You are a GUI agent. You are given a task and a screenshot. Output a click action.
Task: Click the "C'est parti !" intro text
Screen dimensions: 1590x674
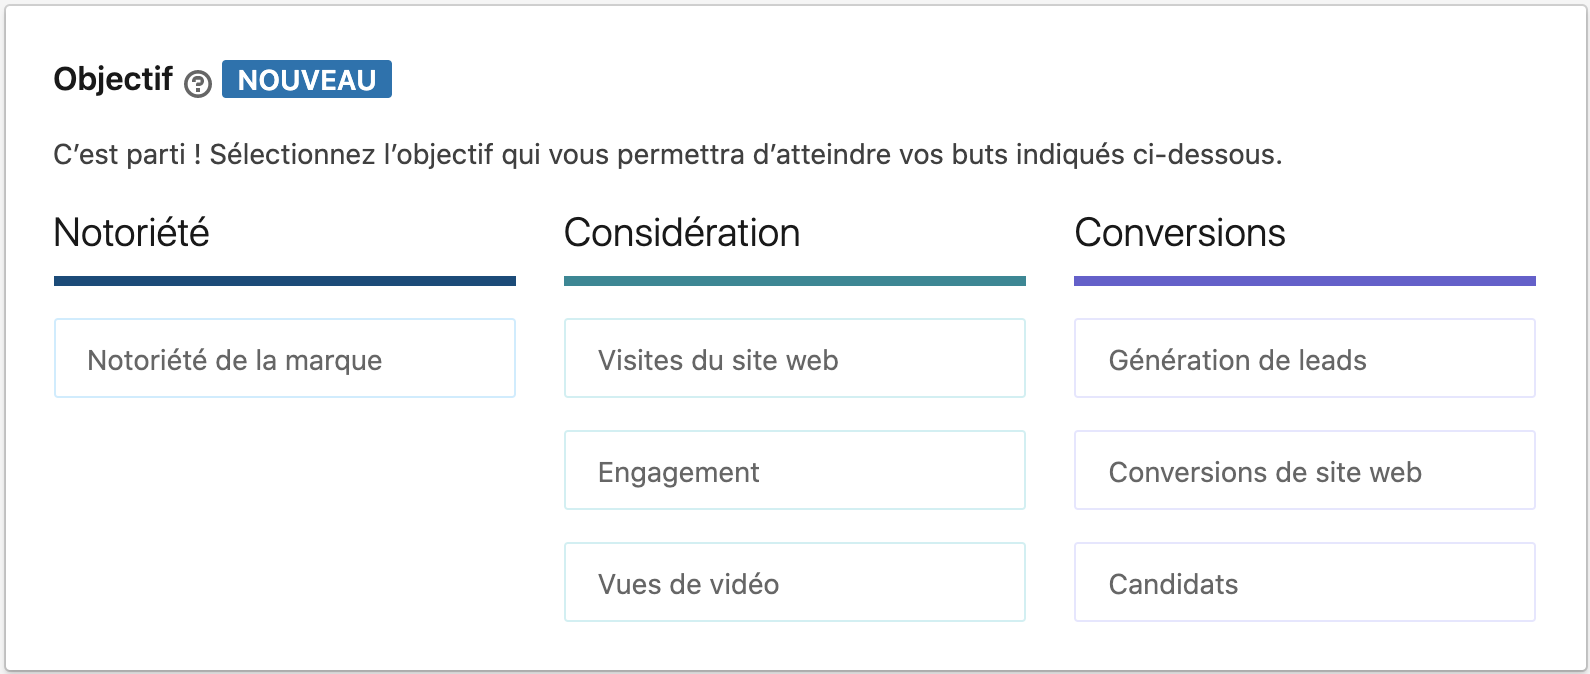[127, 155]
